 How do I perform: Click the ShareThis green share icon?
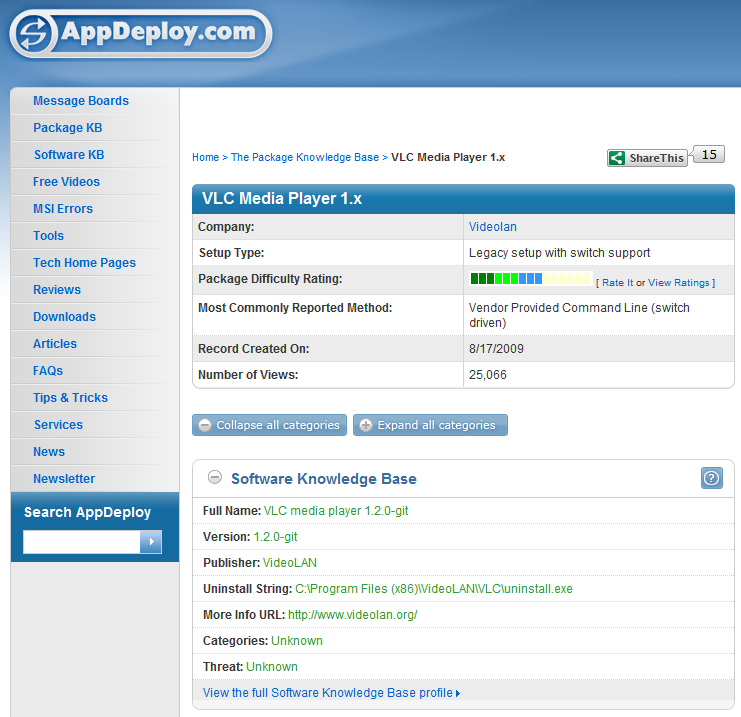coord(617,158)
